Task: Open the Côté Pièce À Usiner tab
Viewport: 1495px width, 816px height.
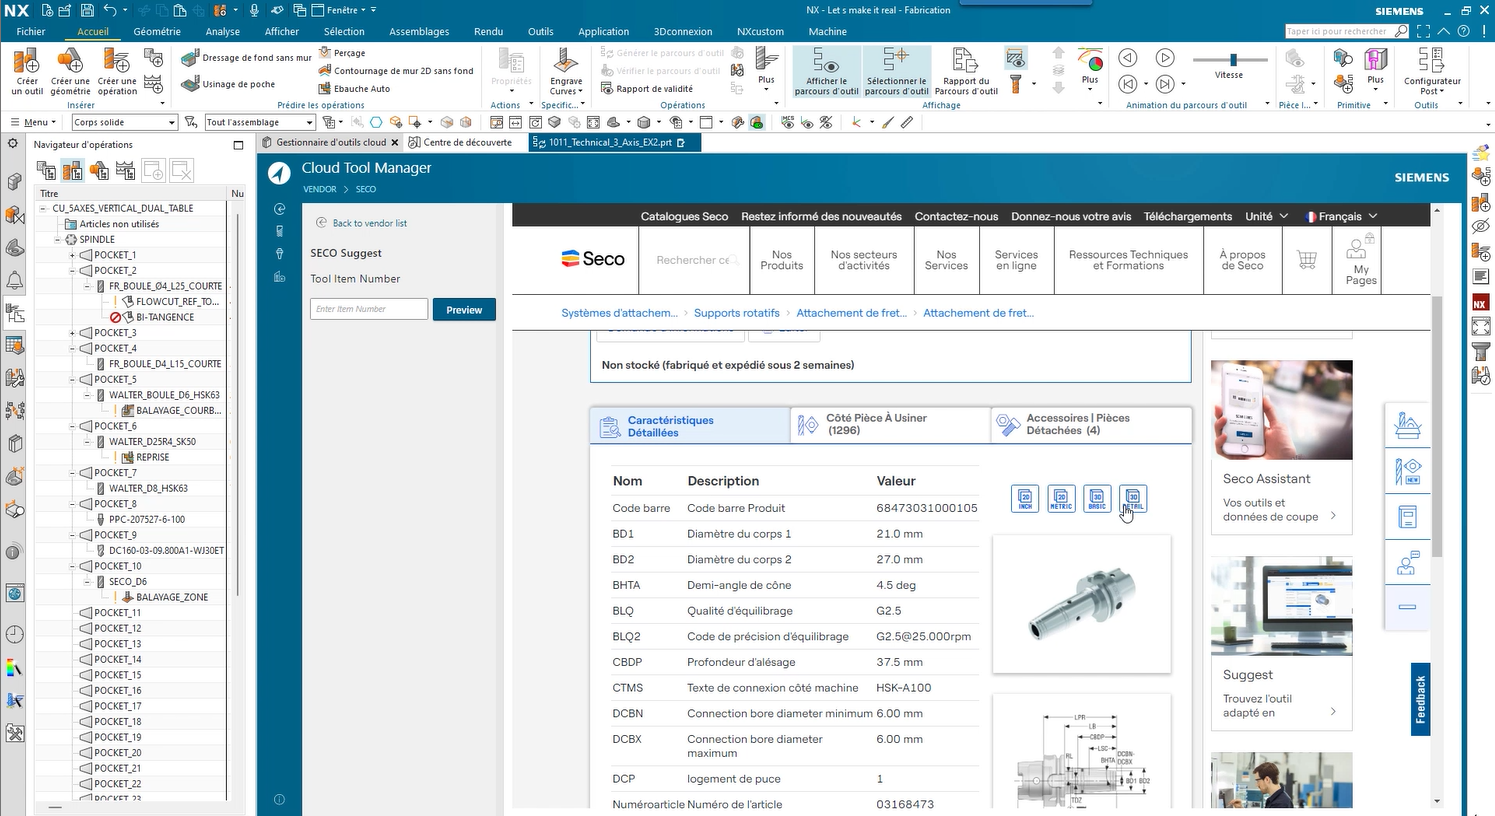Action: [x=890, y=424]
